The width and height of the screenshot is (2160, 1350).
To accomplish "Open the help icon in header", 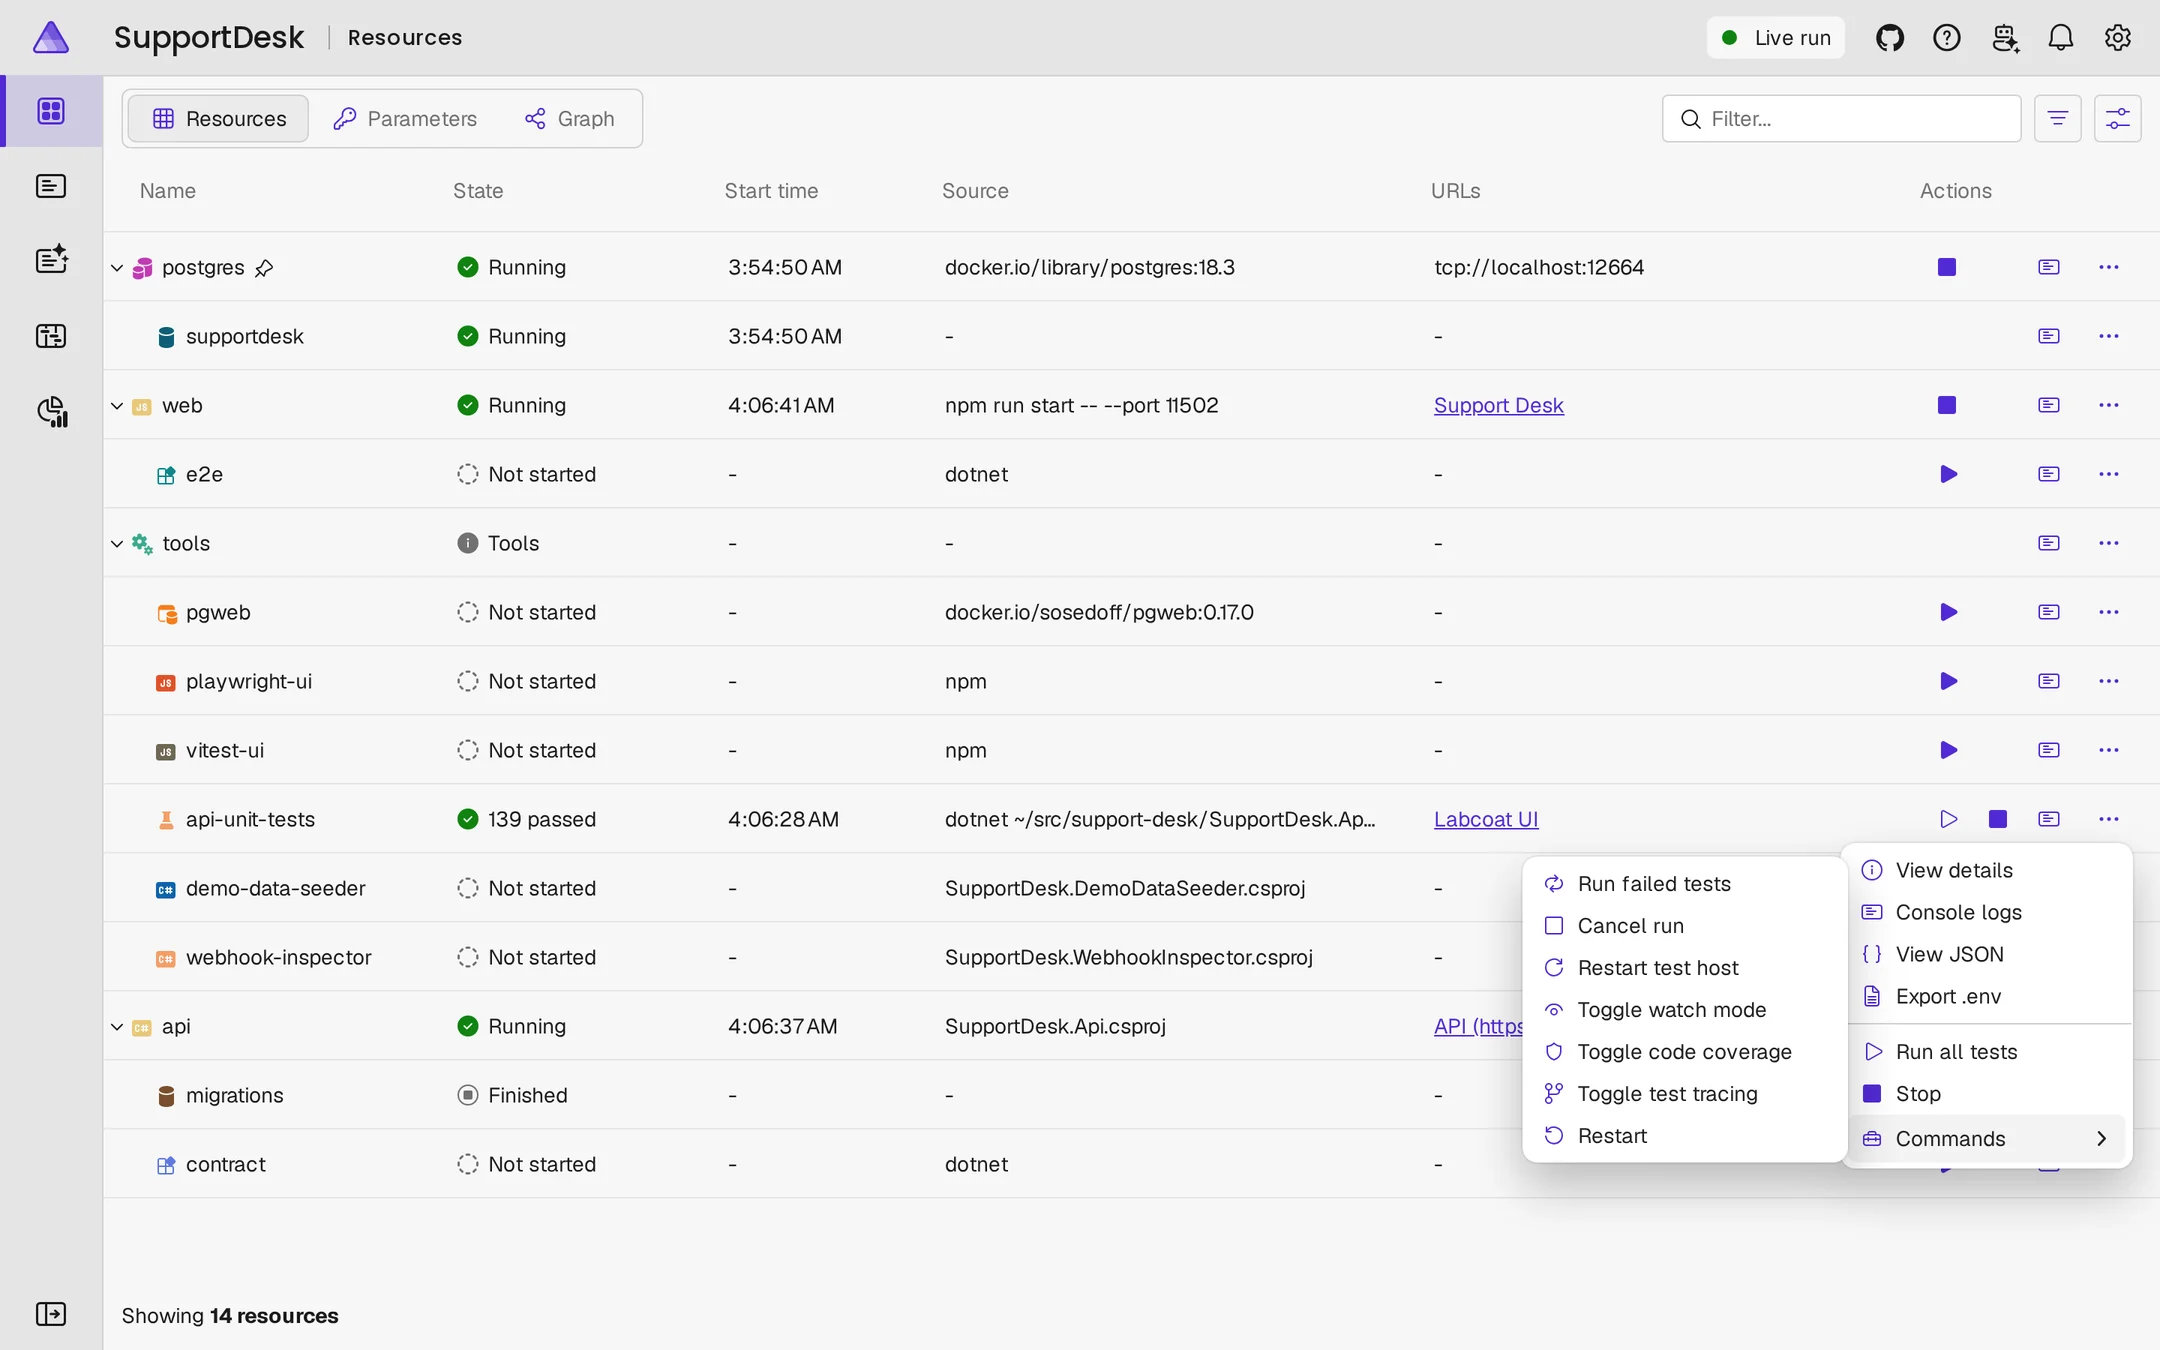I will pos(1946,38).
